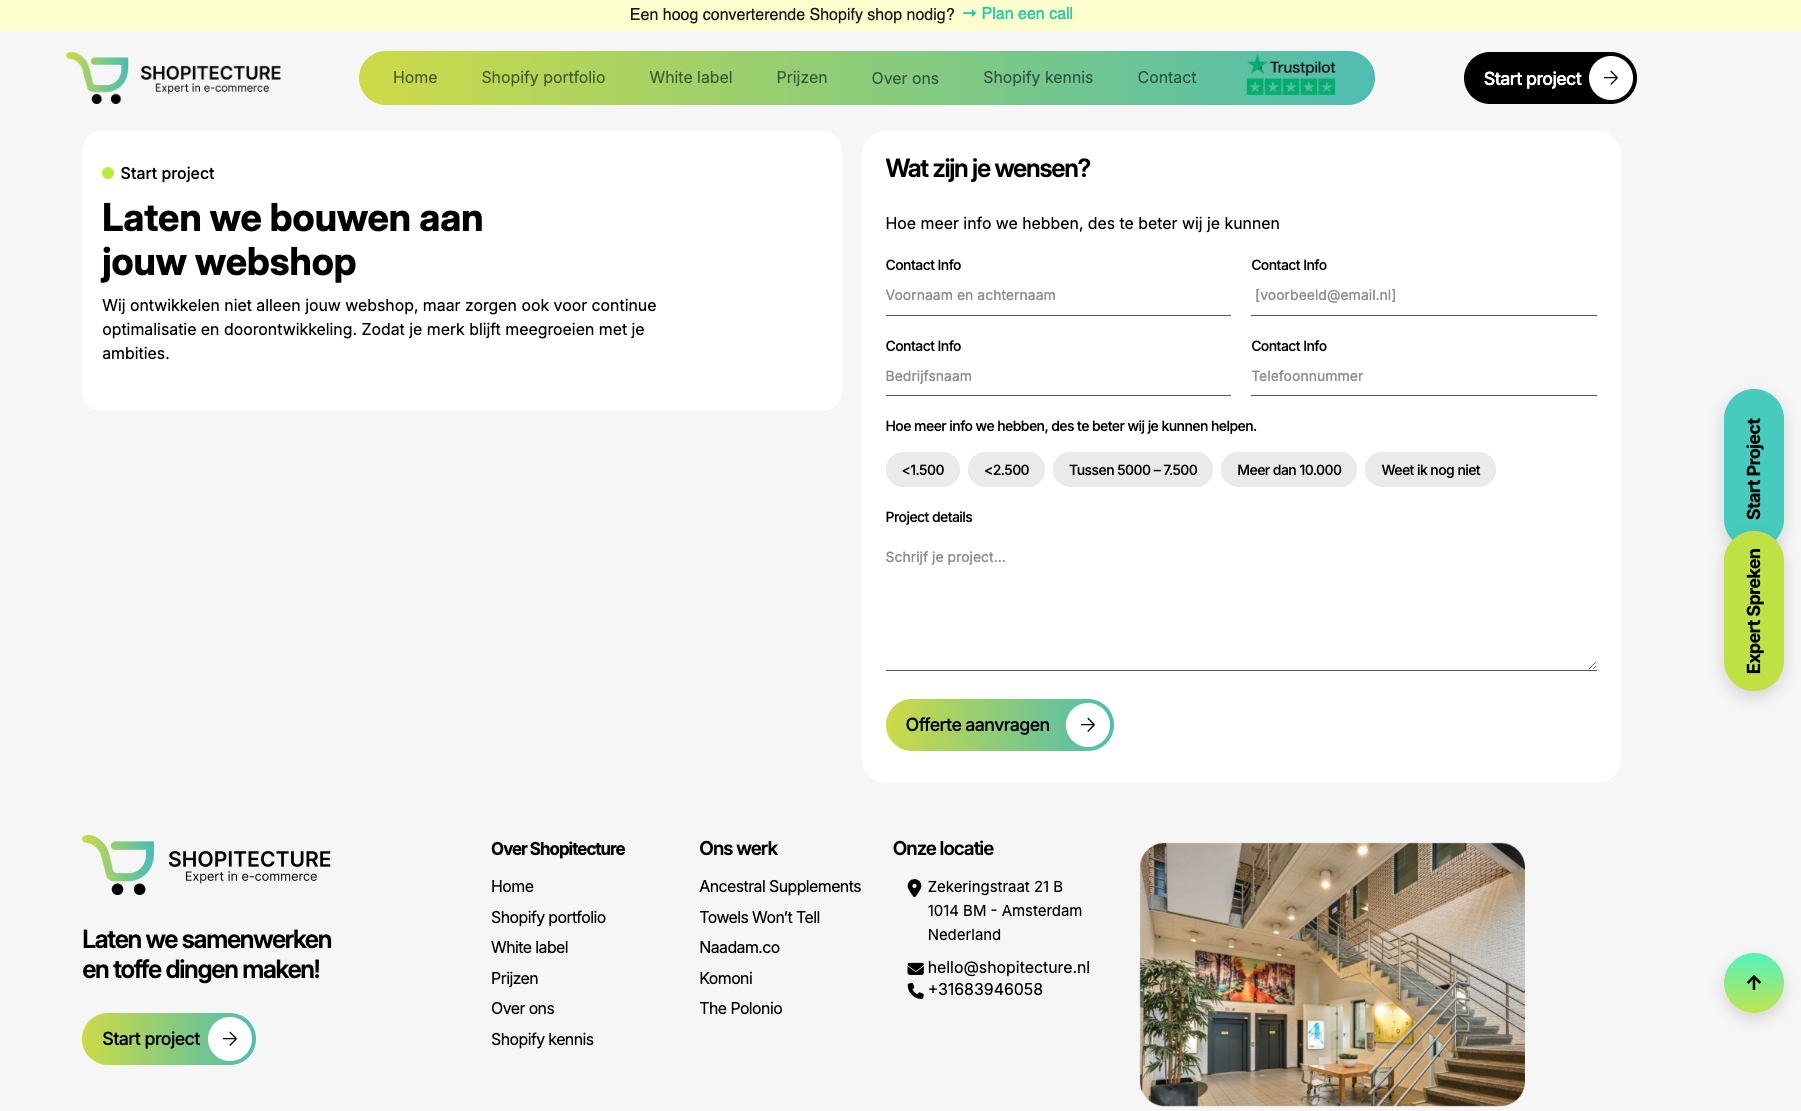The width and height of the screenshot is (1801, 1111).
Task: Click the arrow circle in header Start project
Action: click(1610, 78)
